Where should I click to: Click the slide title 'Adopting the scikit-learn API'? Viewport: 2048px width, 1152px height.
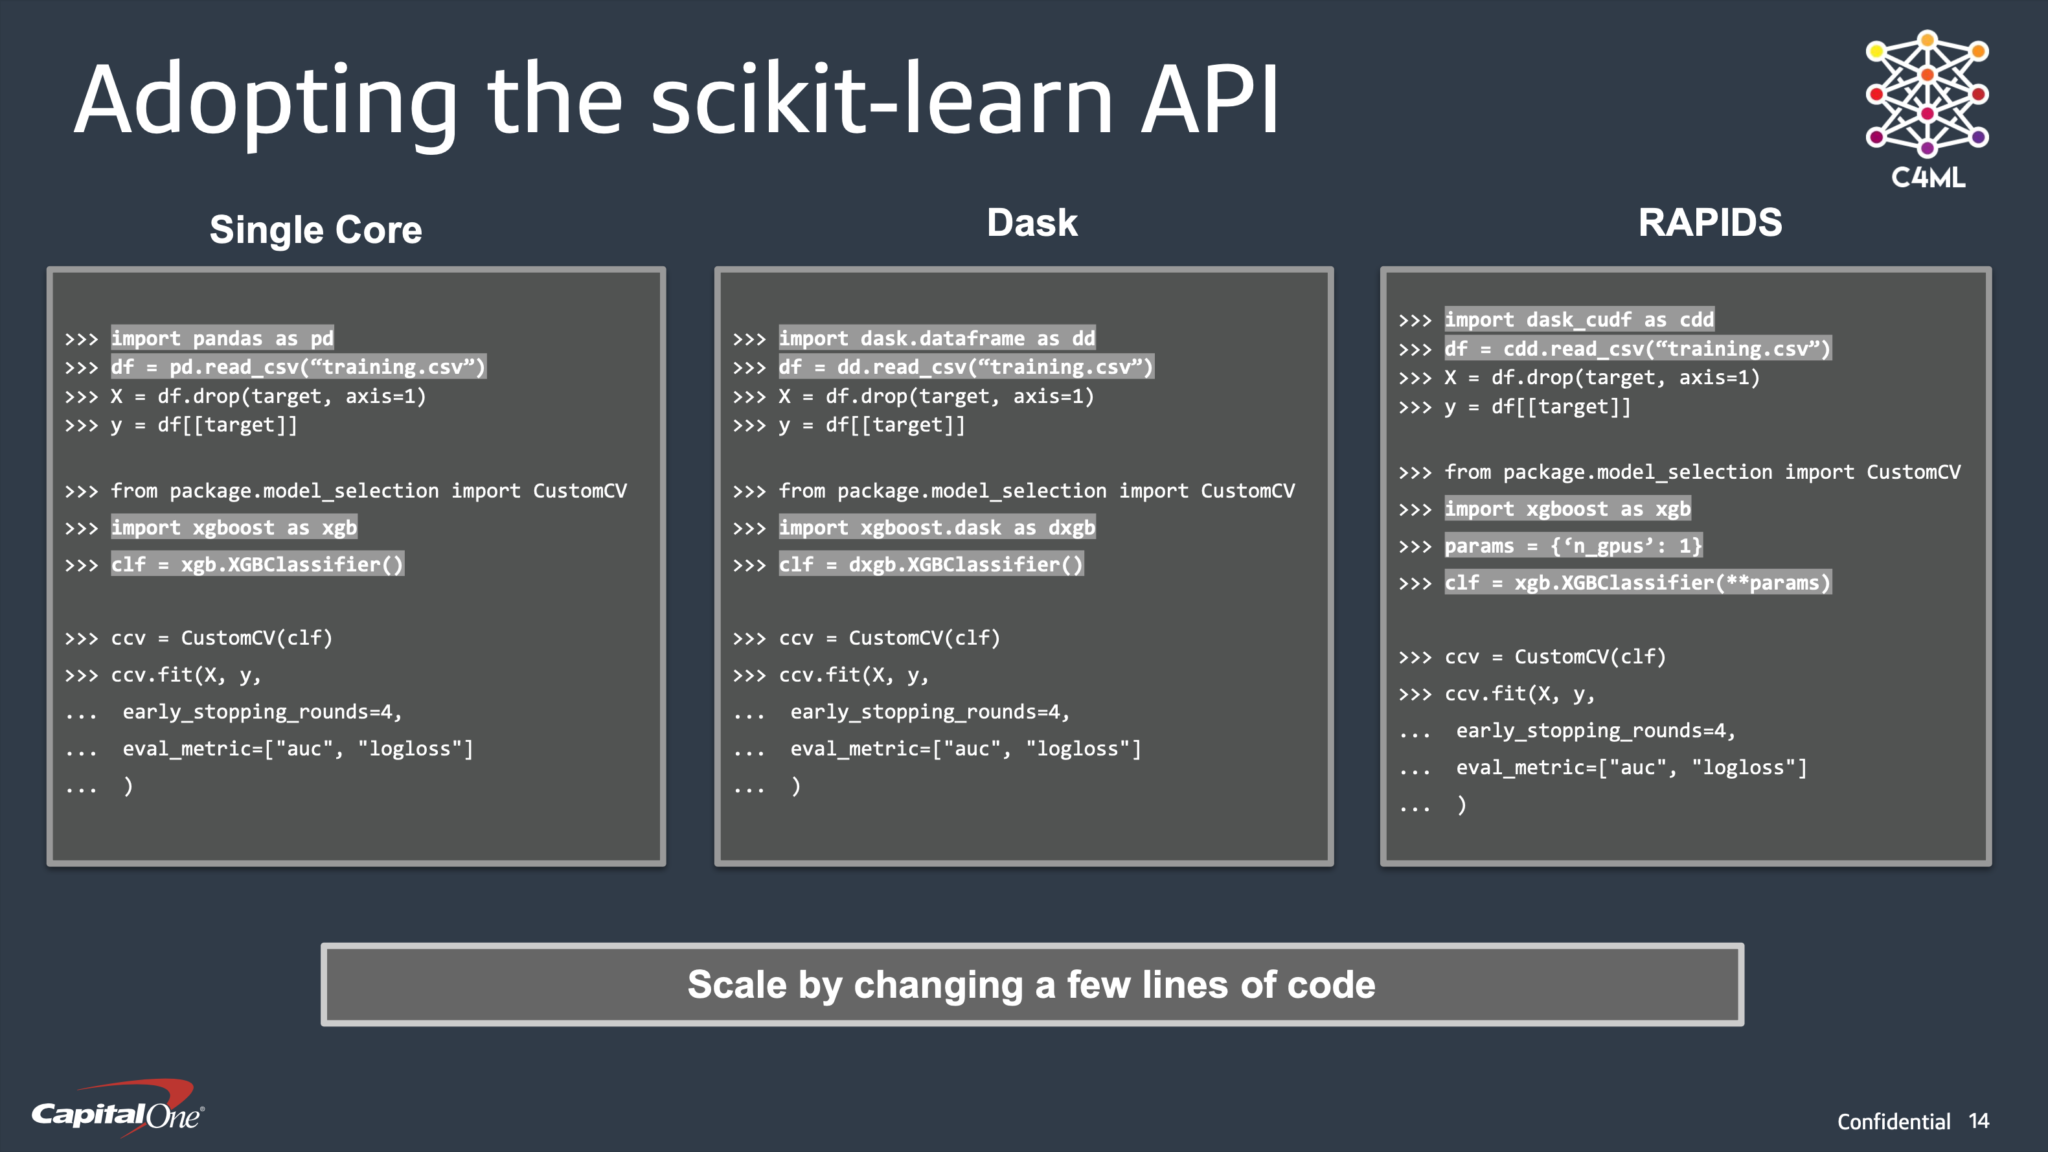[676, 100]
